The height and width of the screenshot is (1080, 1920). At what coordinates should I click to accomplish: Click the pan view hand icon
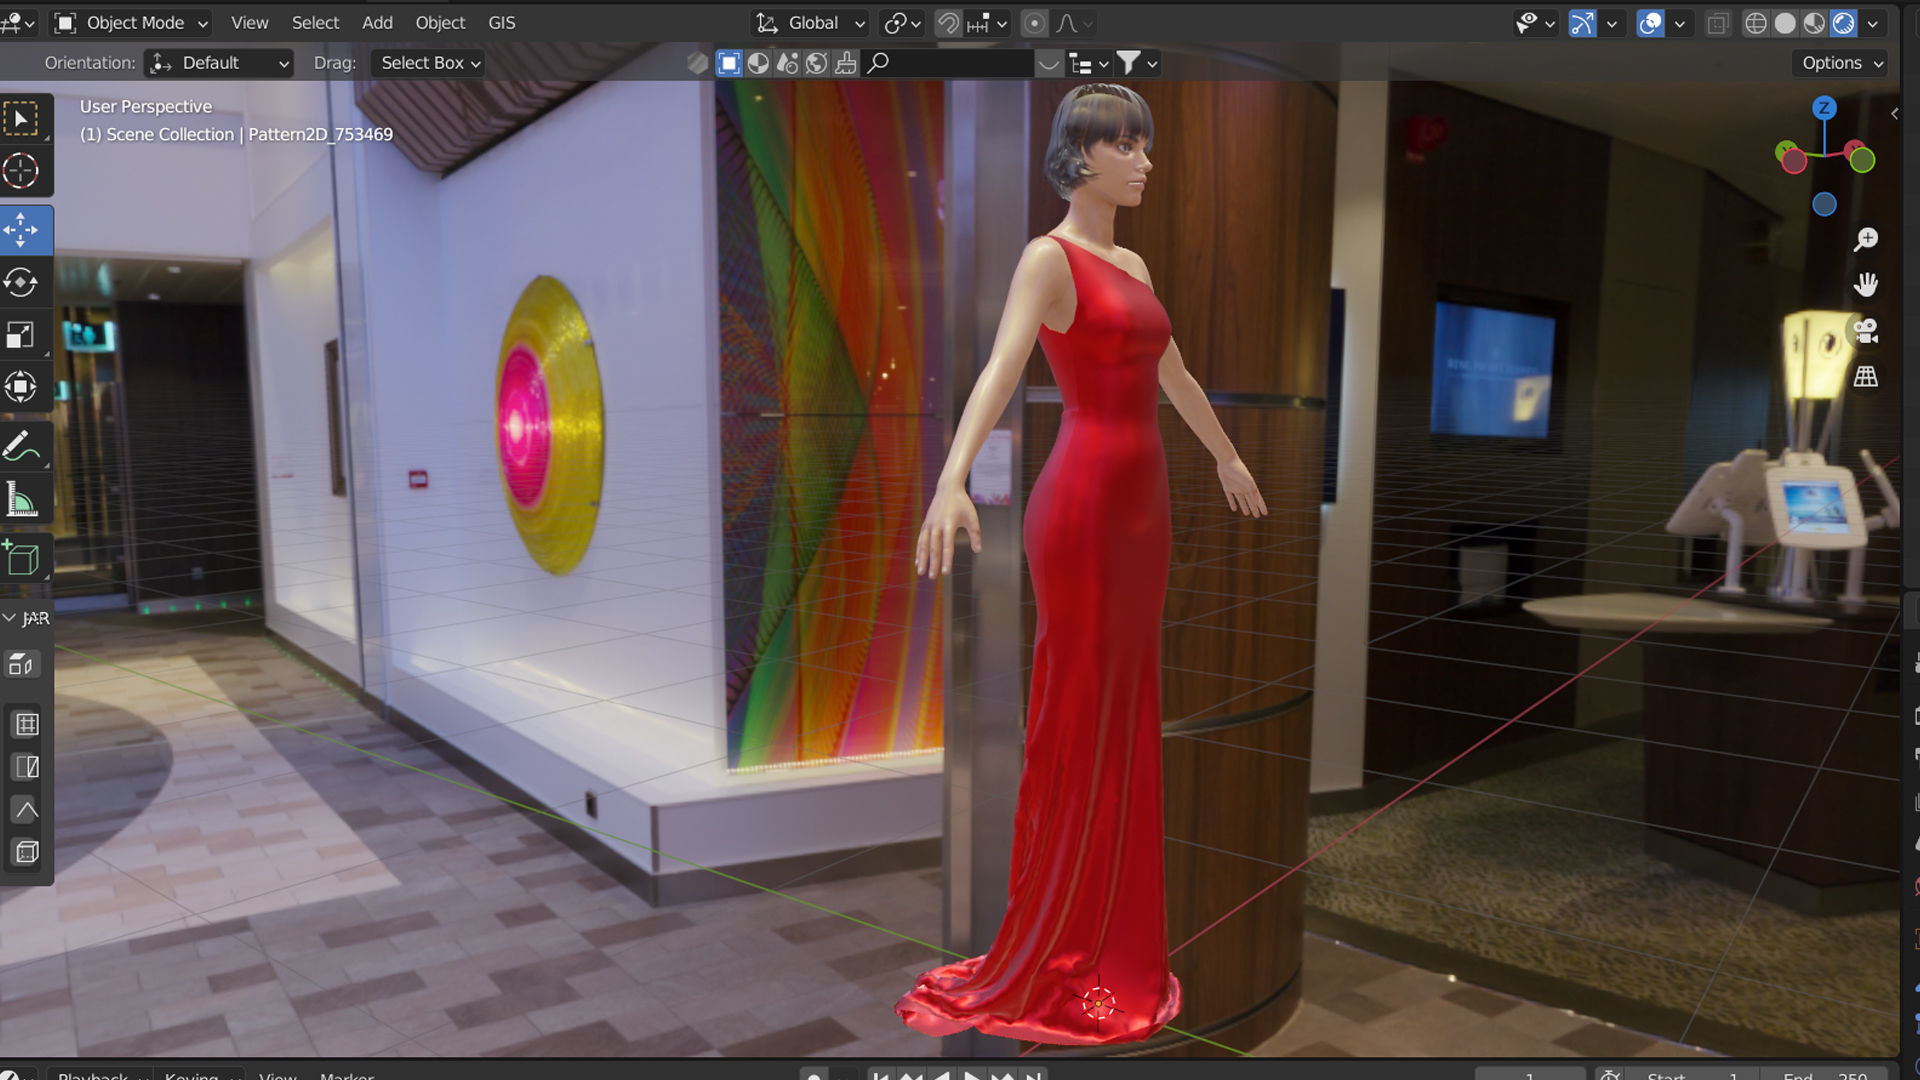(1866, 285)
